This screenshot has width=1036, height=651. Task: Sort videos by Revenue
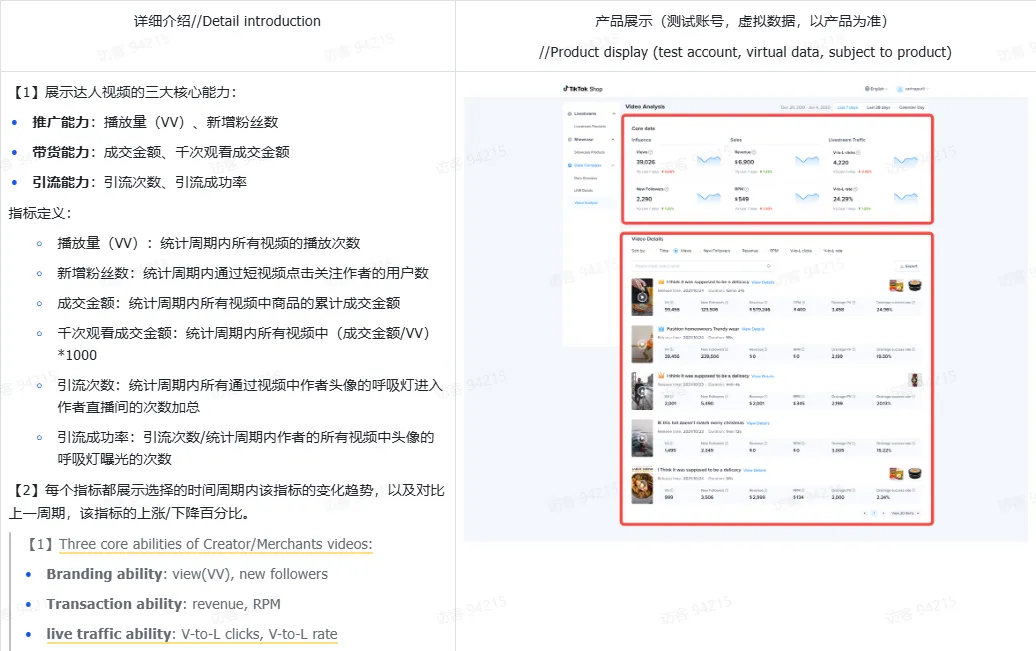coord(748,250)
